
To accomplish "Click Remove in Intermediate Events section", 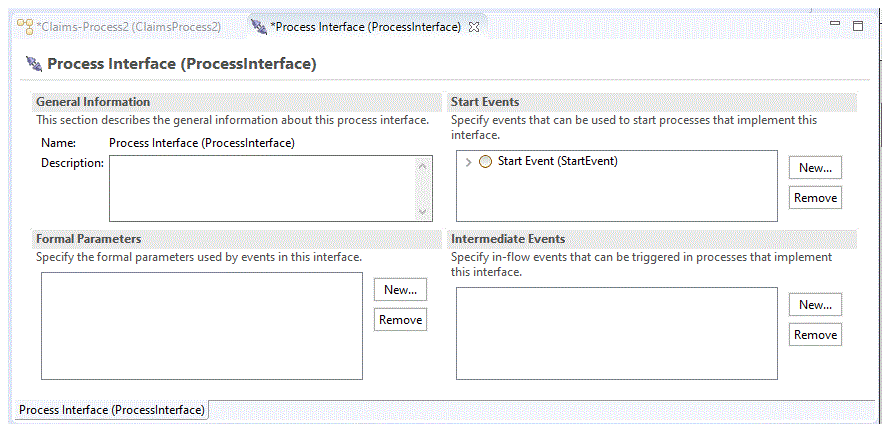I will [815, 335].
